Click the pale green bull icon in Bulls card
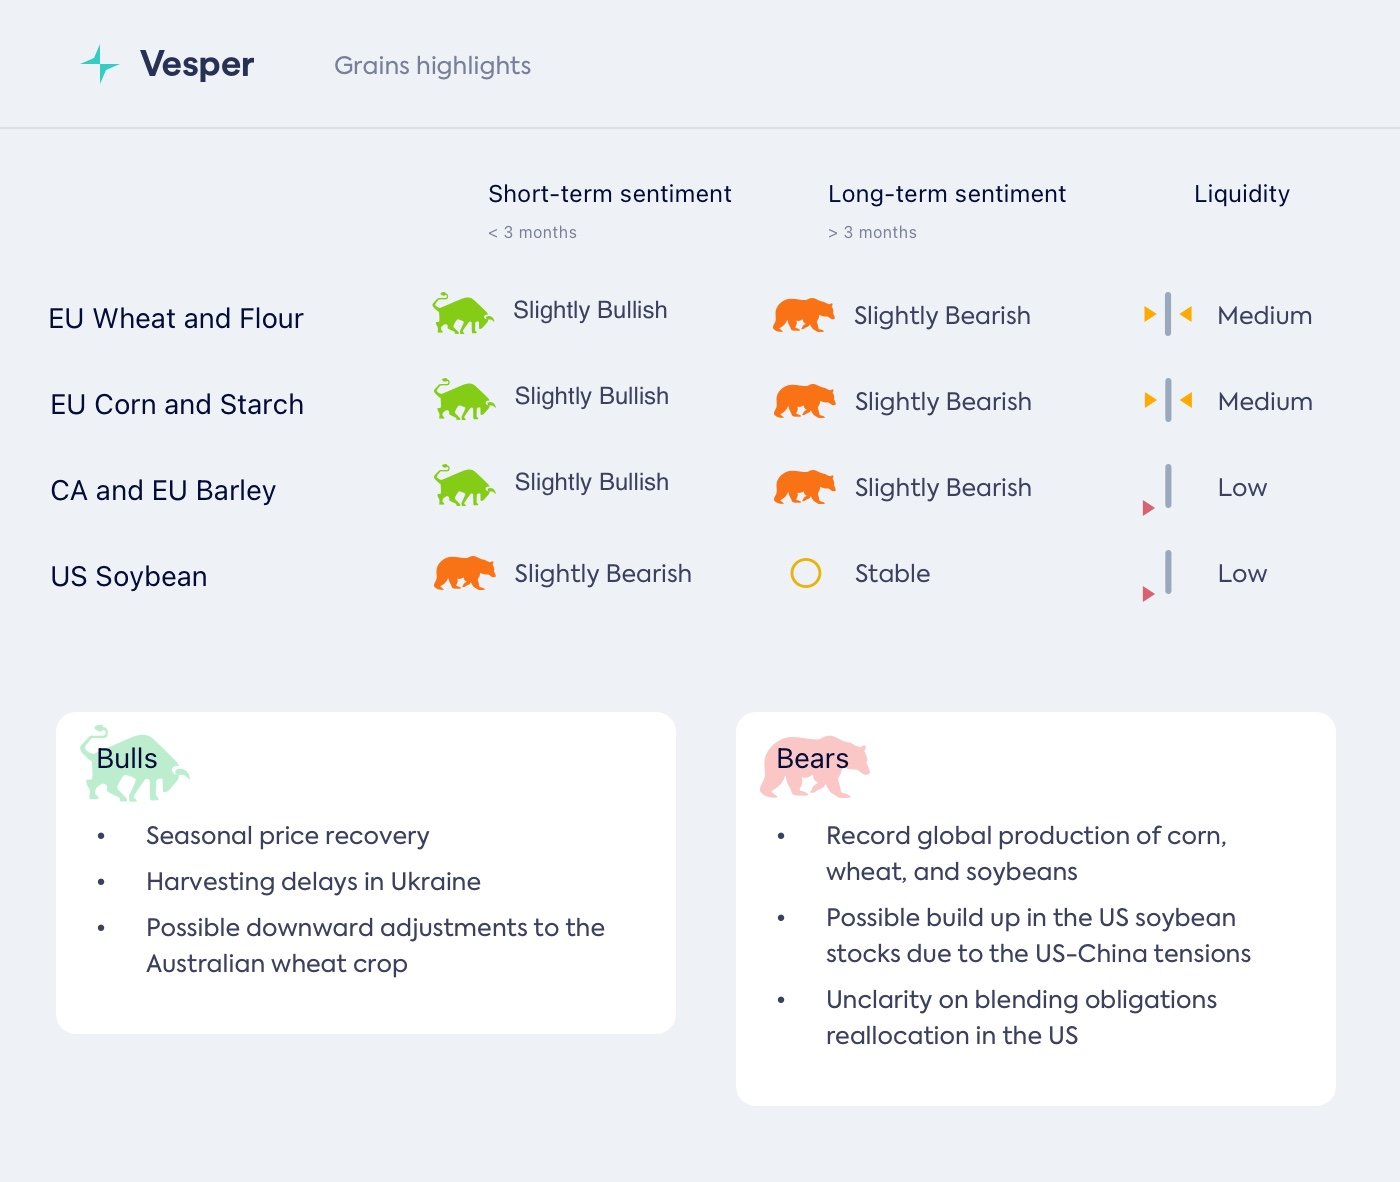 (133, 764)
